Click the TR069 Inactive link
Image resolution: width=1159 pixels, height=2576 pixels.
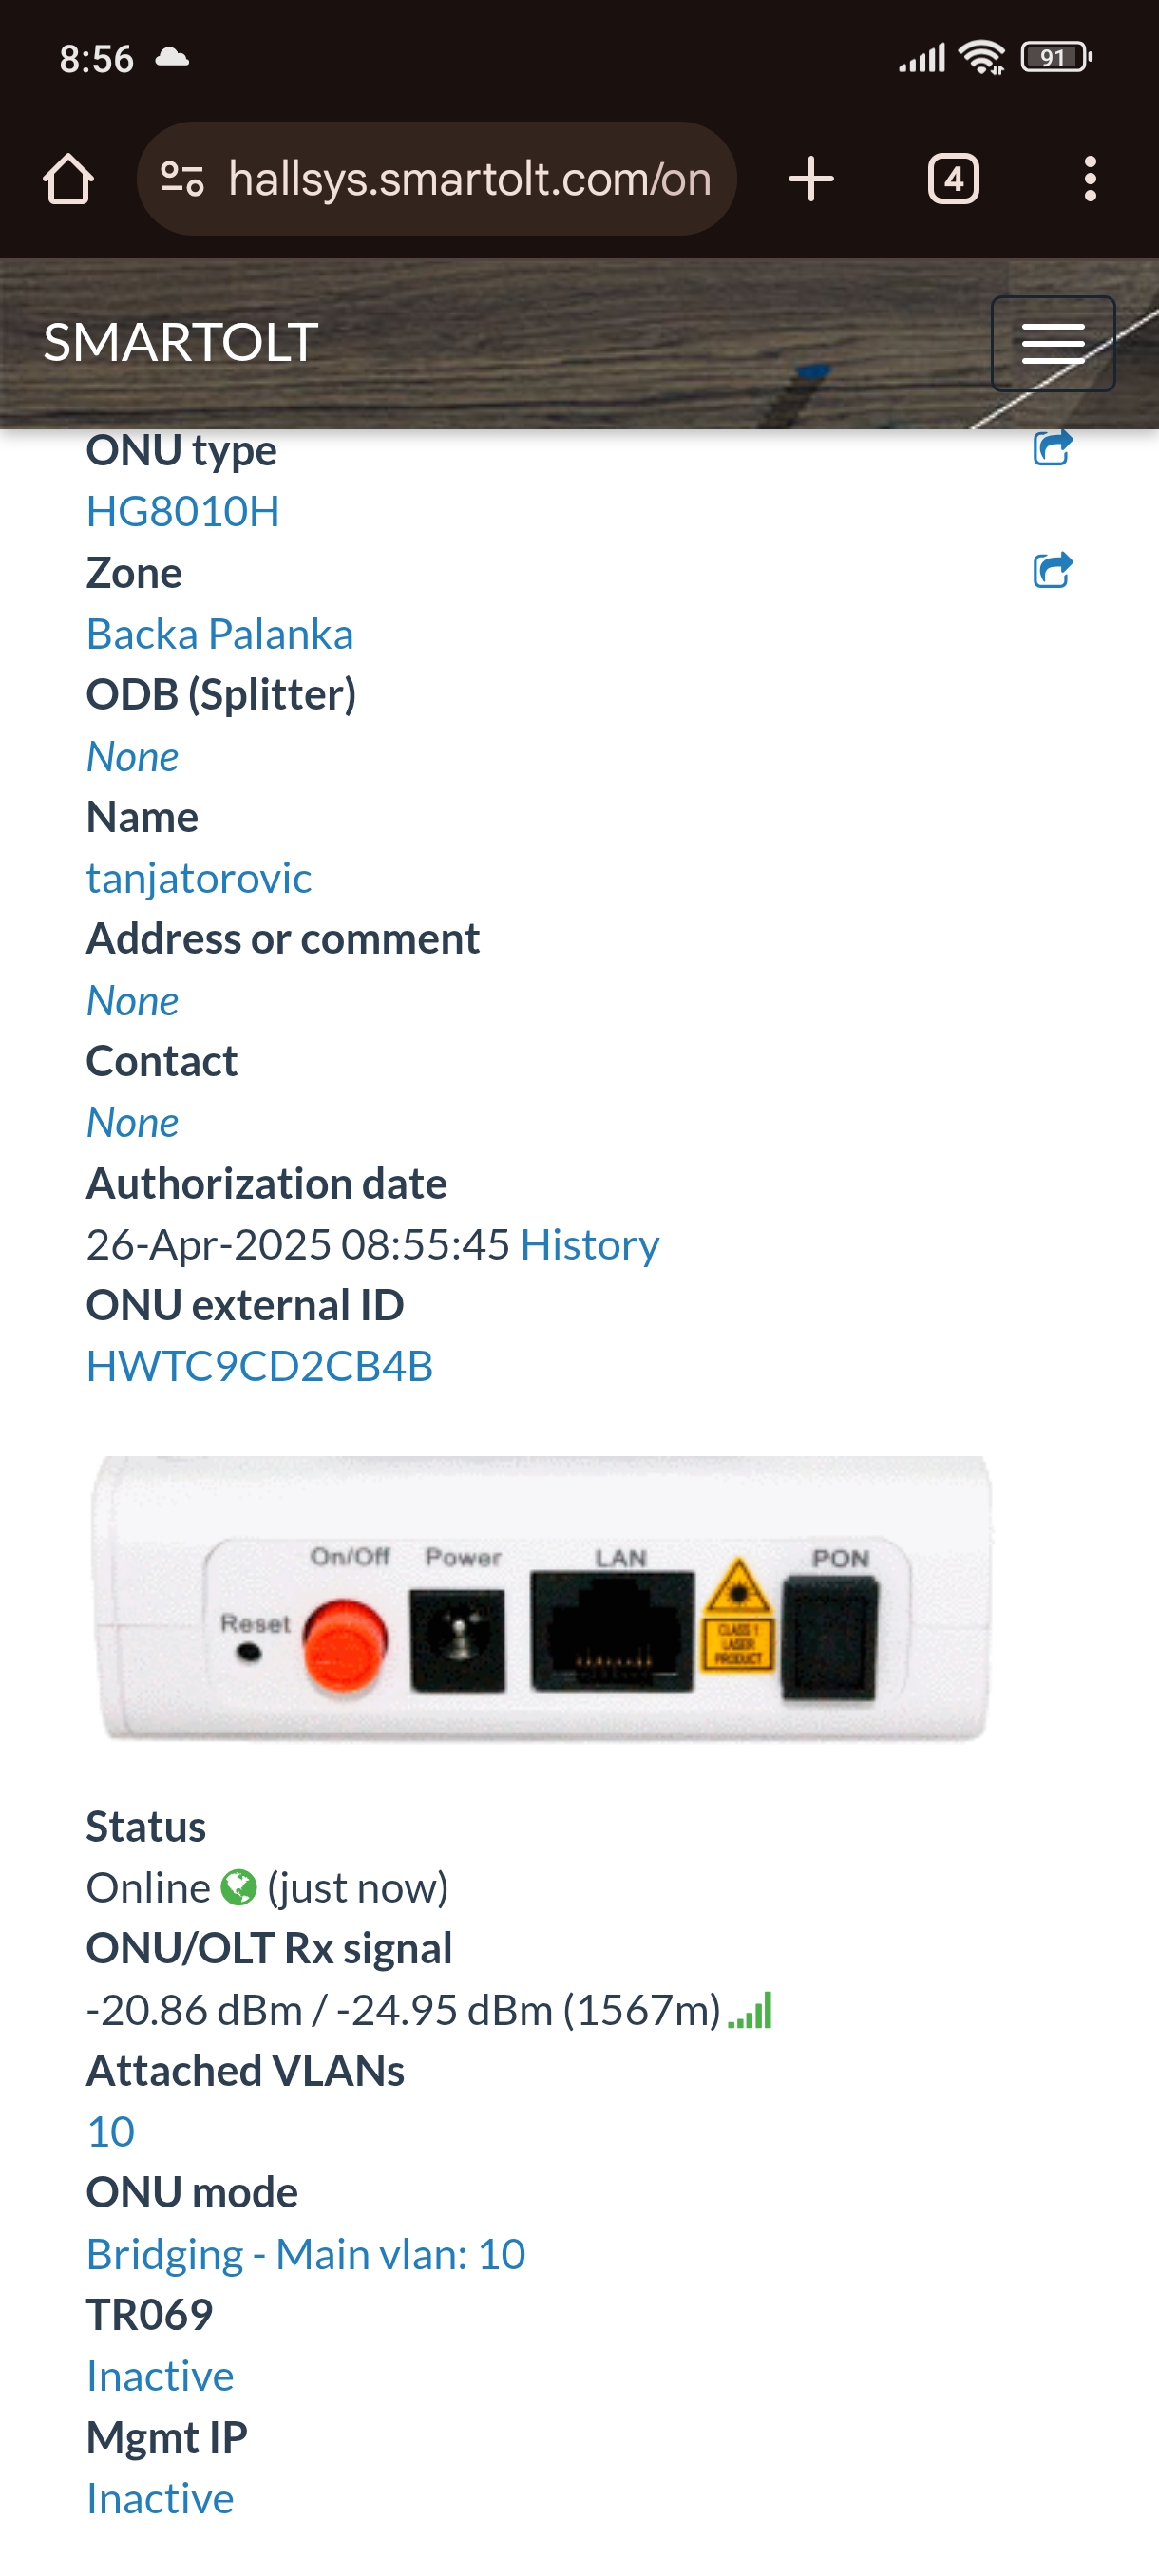160,2376
